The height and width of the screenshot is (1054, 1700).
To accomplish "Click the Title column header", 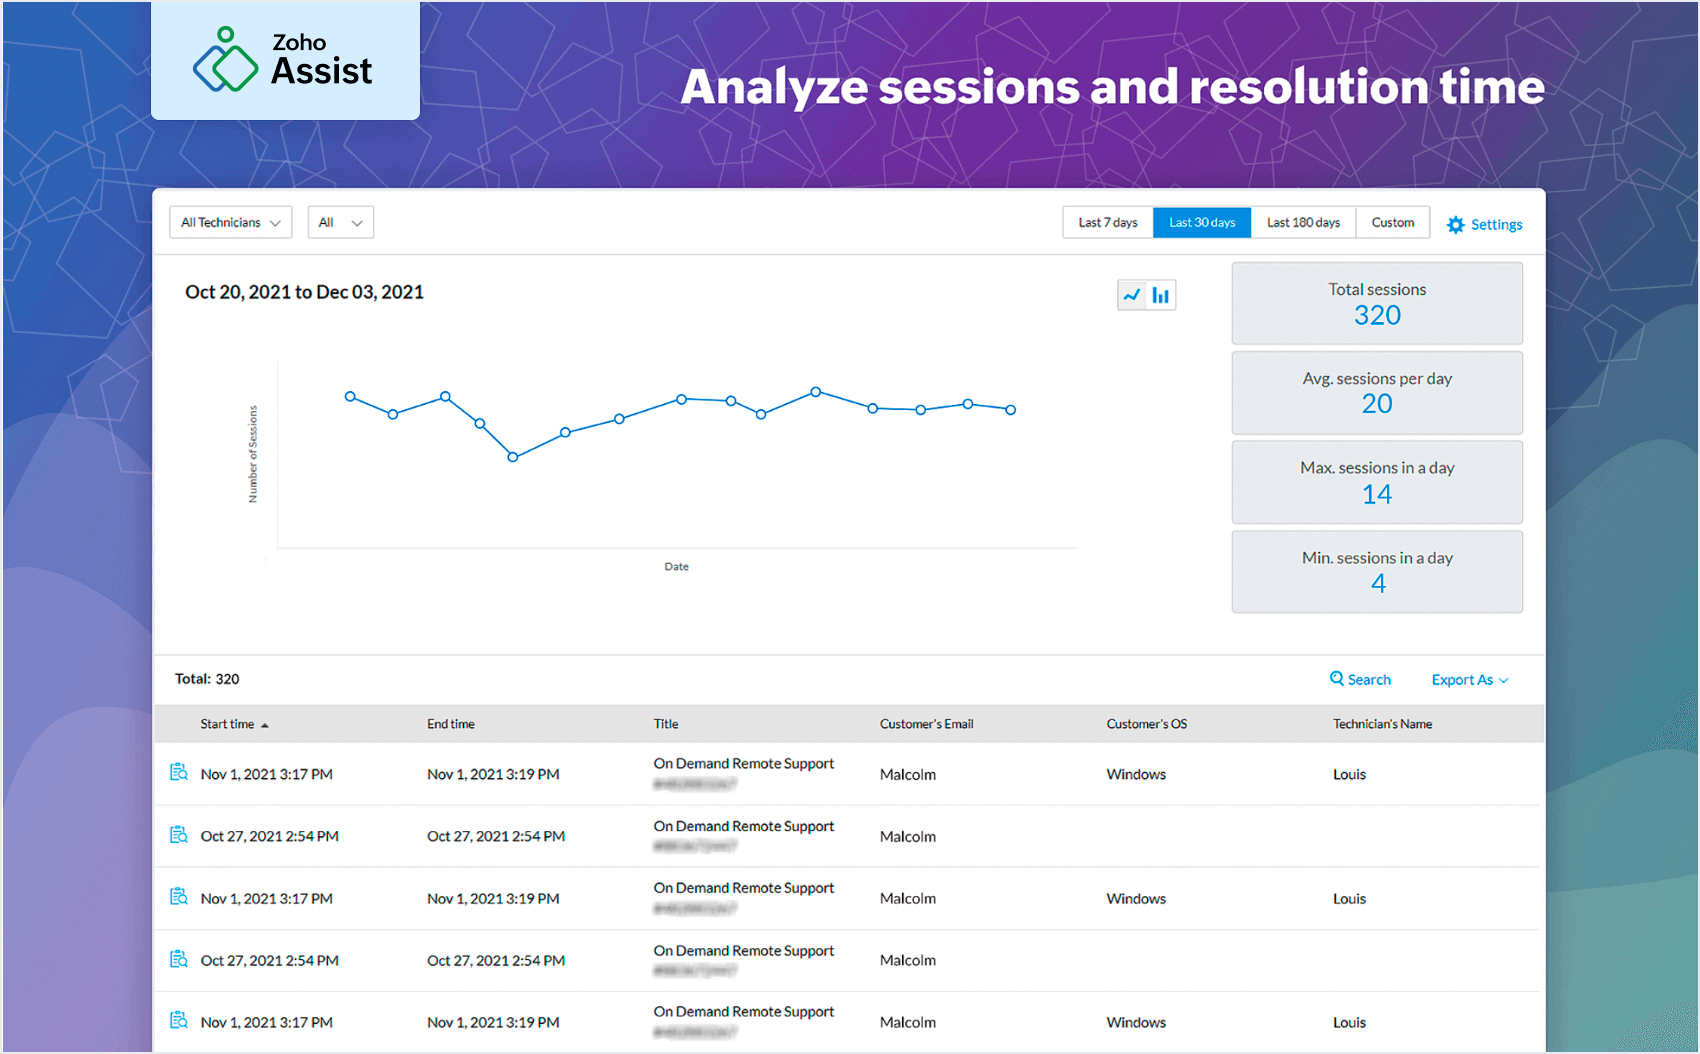I will (666, 724).
